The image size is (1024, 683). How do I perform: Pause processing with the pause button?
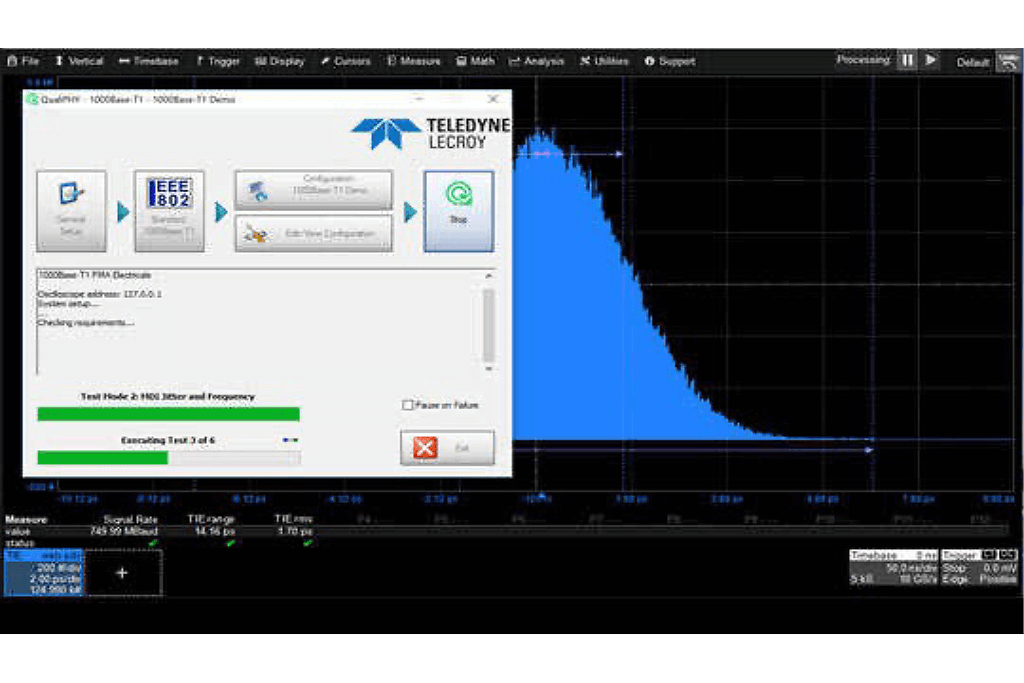tap(906, 60)
